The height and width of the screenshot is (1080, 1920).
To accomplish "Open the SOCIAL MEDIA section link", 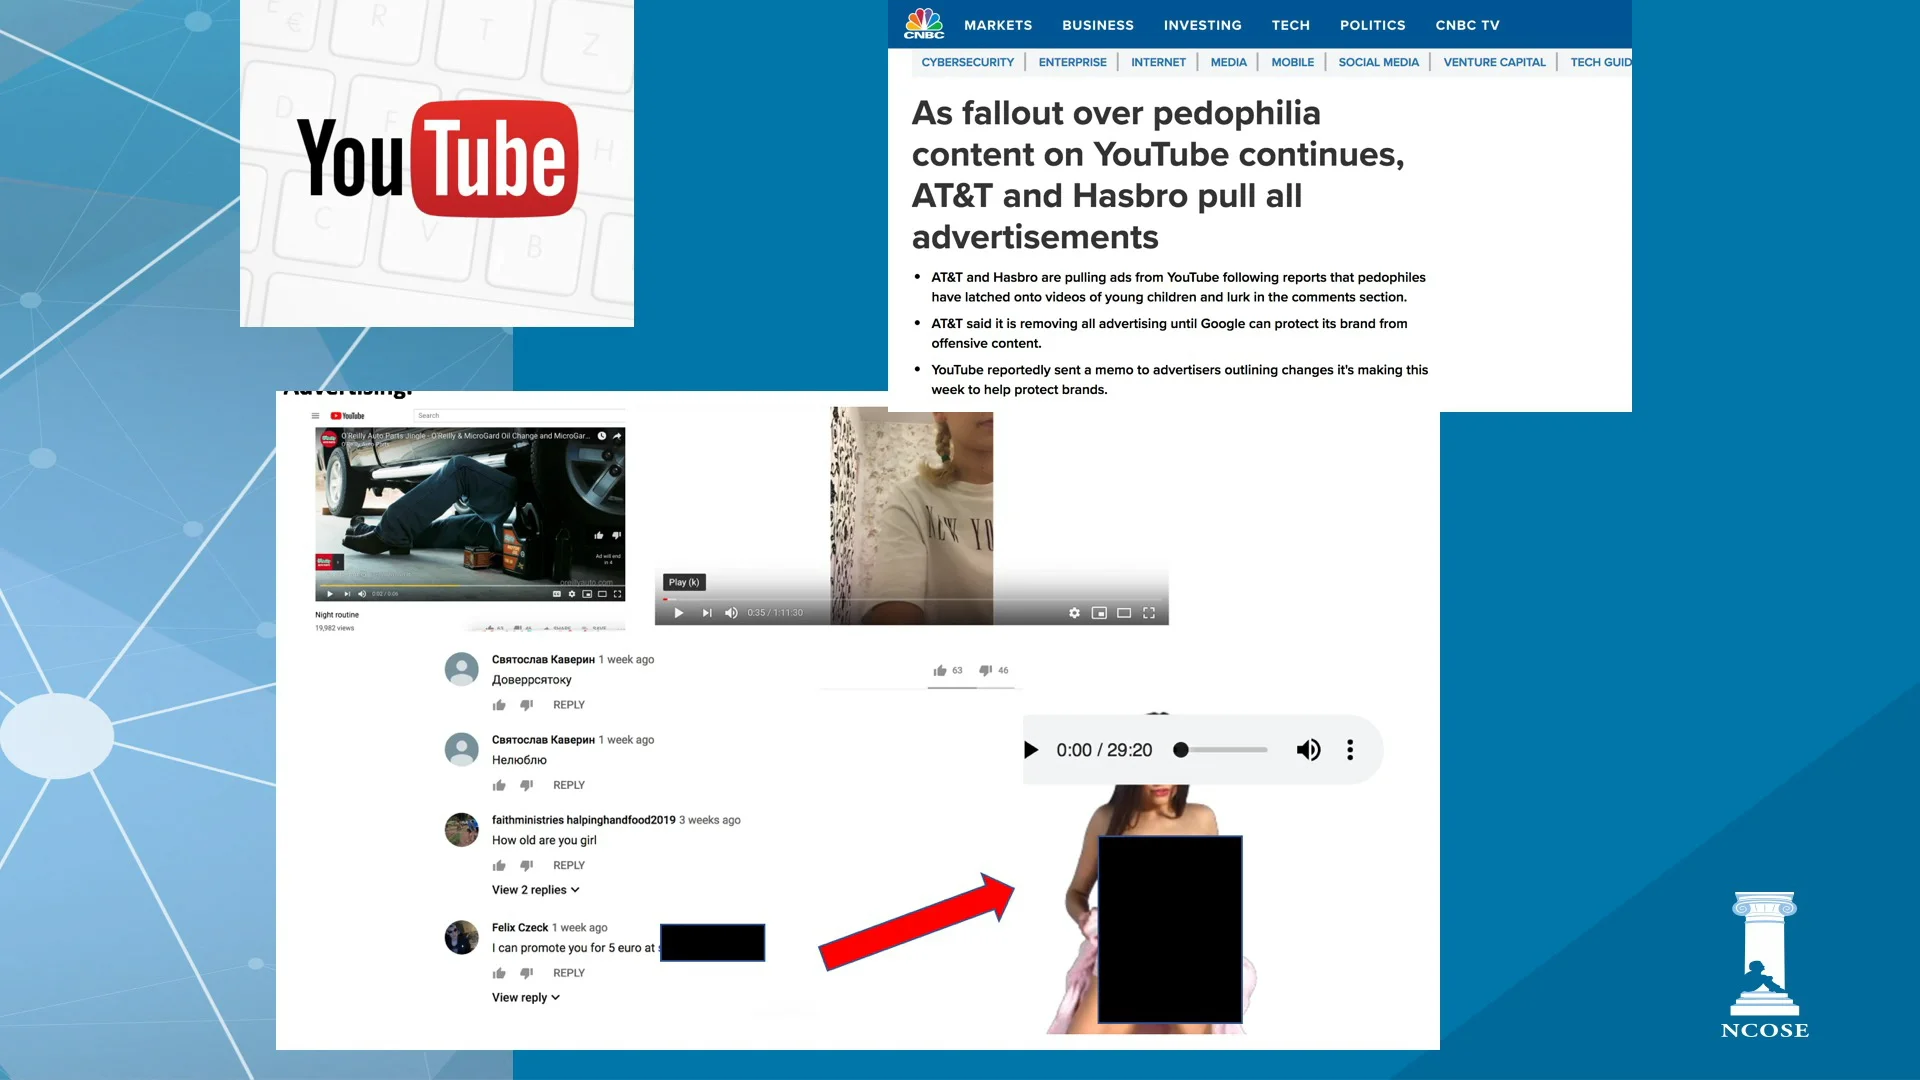I will coord(1378,62).
